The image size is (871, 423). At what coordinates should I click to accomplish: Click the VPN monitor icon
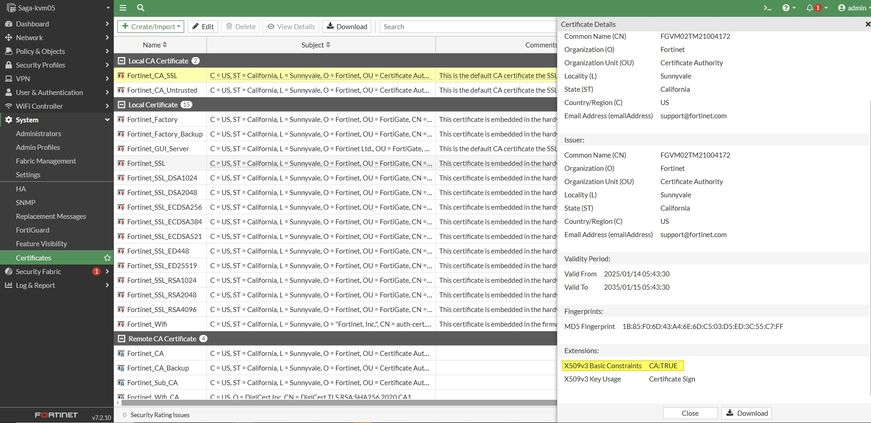point(8,79)
